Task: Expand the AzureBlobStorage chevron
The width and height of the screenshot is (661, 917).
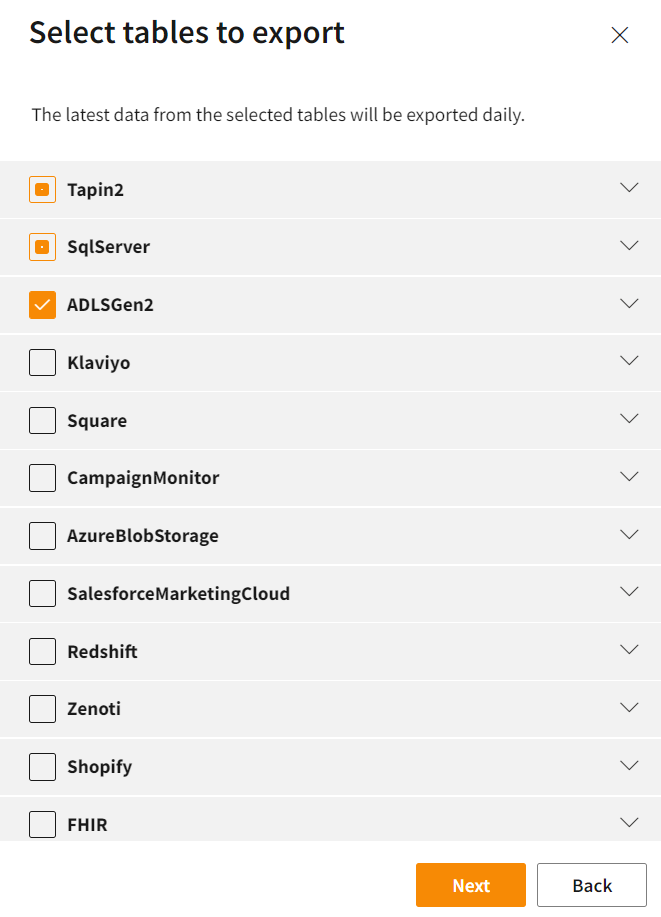Action: (x=629, y=534)
